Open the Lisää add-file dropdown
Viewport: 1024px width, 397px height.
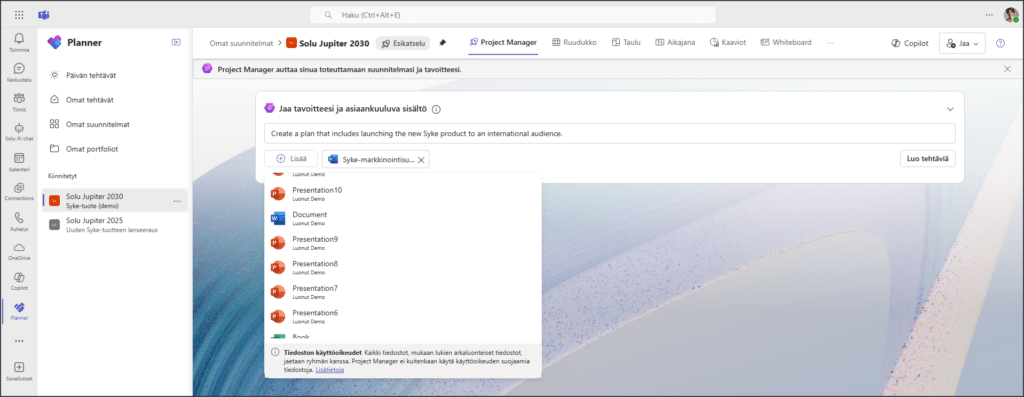pyautogui.click(x=291, y=159)
